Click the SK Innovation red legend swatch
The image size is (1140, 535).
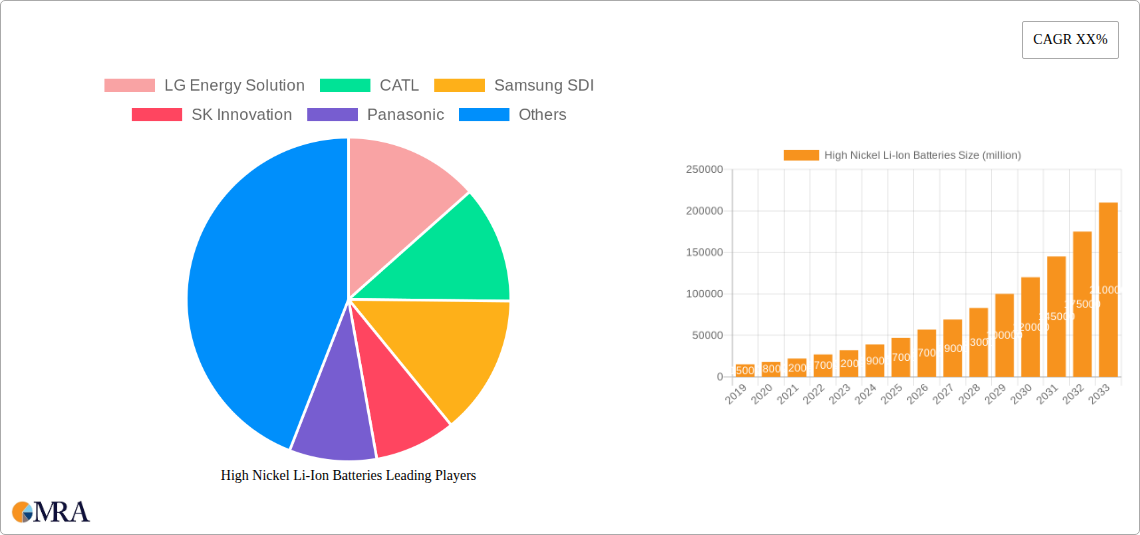point(156,115)
